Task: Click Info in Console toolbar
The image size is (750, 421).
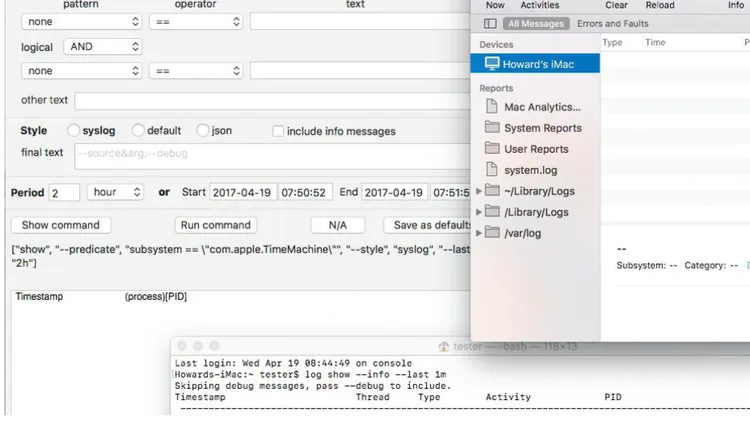Action: click(x=736, y=5)
